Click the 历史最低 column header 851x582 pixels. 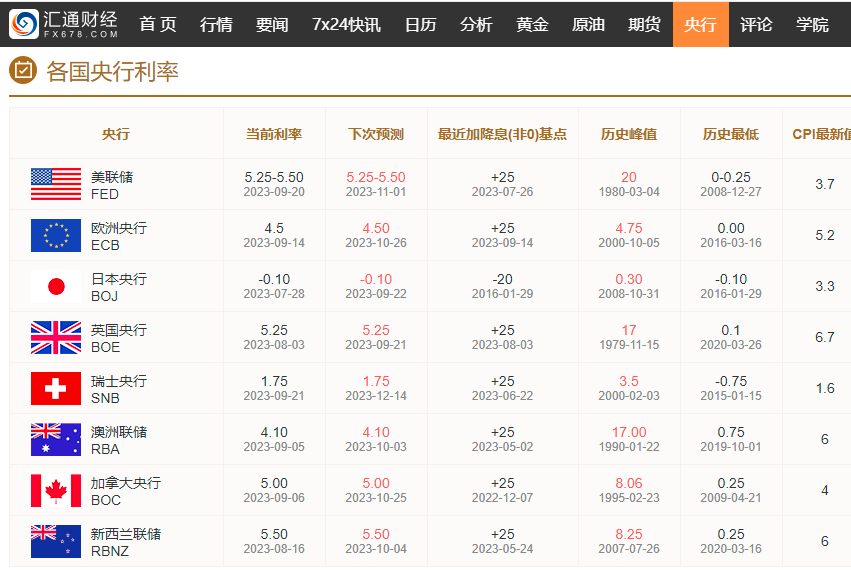(x=731, y=134)
